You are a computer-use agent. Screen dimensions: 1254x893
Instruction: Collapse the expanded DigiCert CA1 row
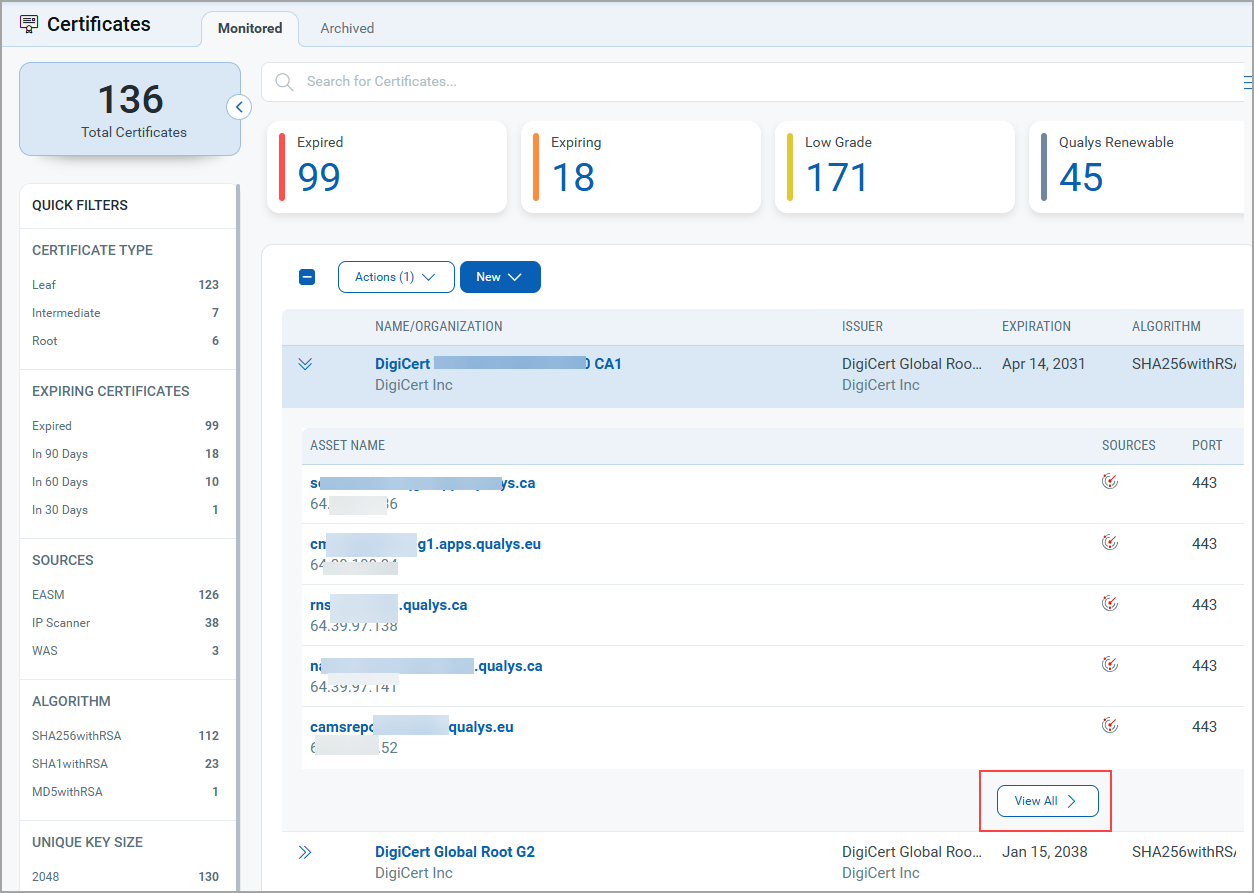[306, 365]
